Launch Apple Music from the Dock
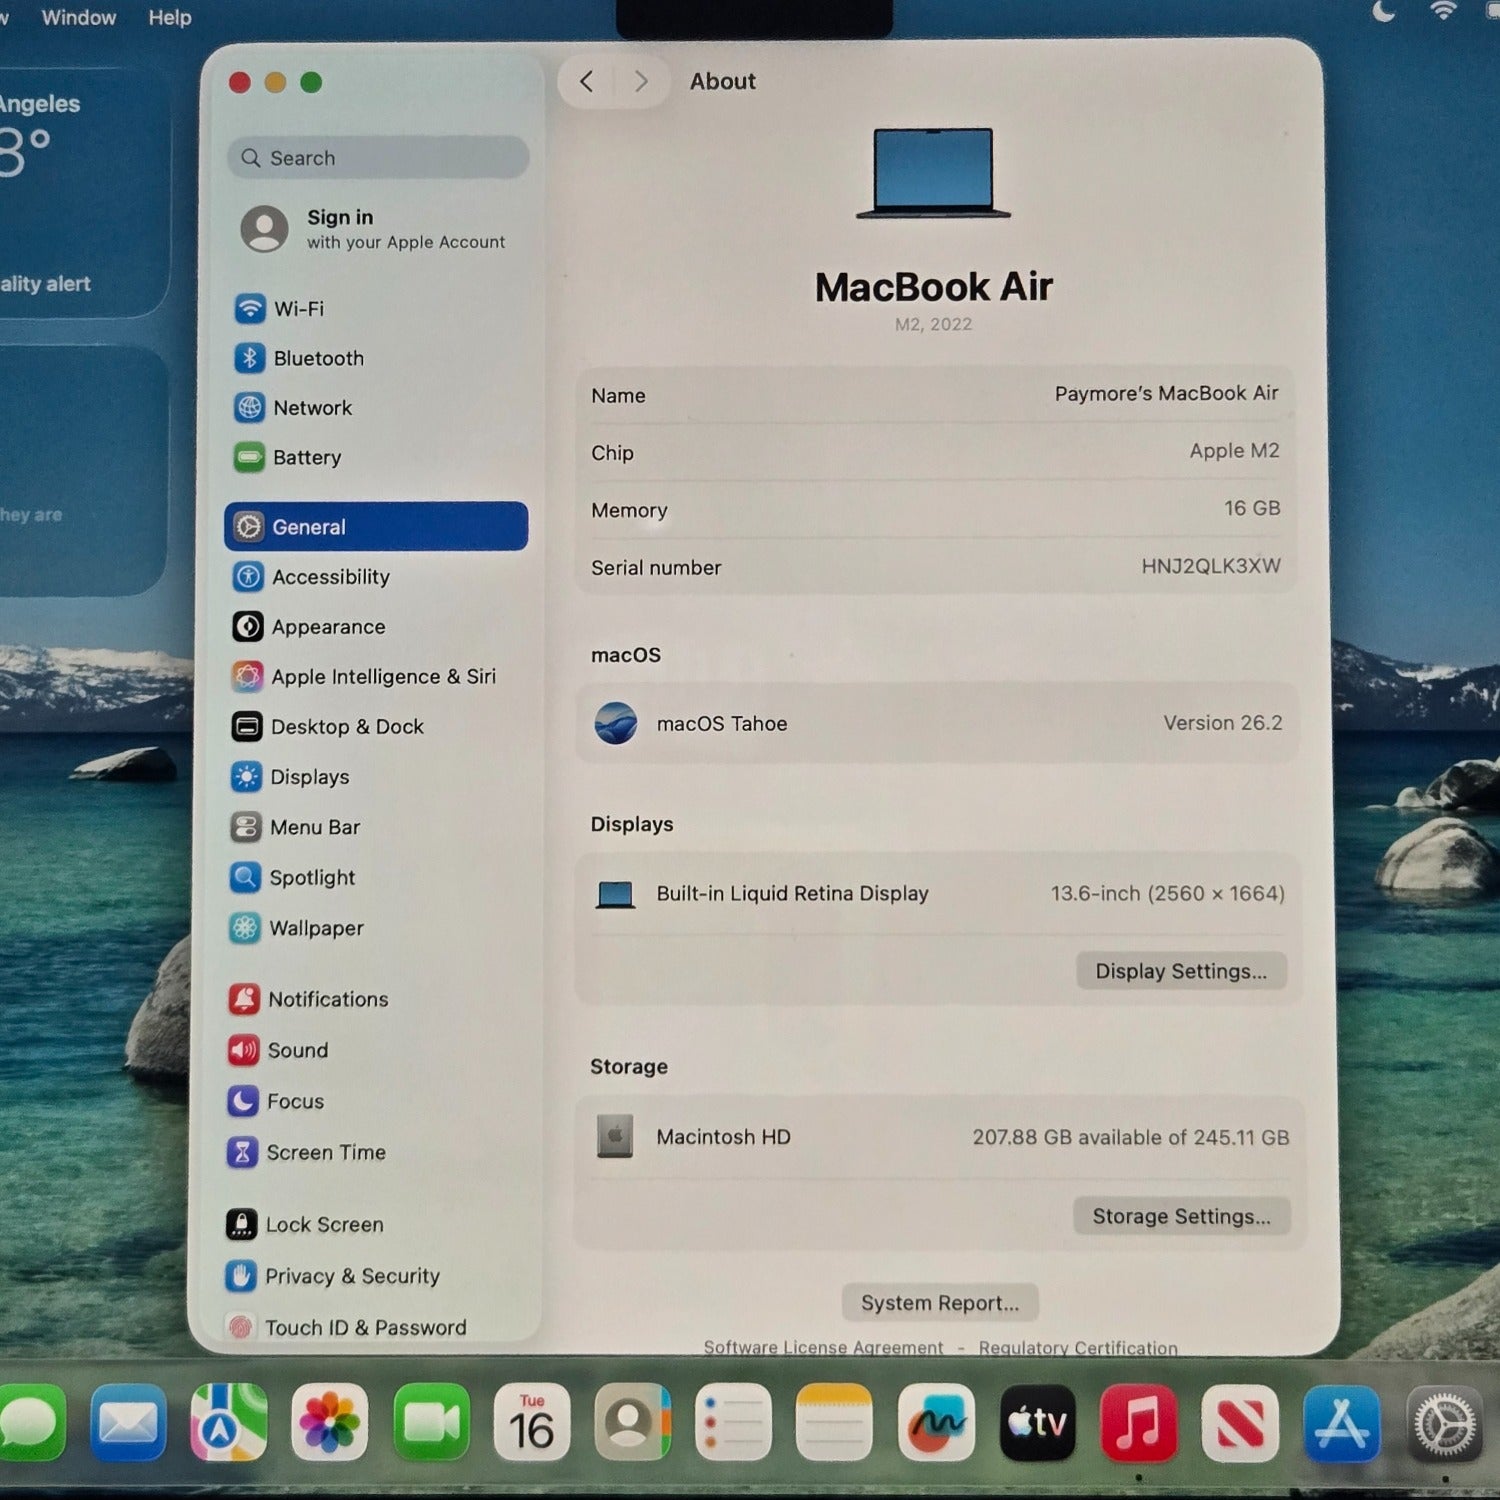 (x=1138, y=1423)
